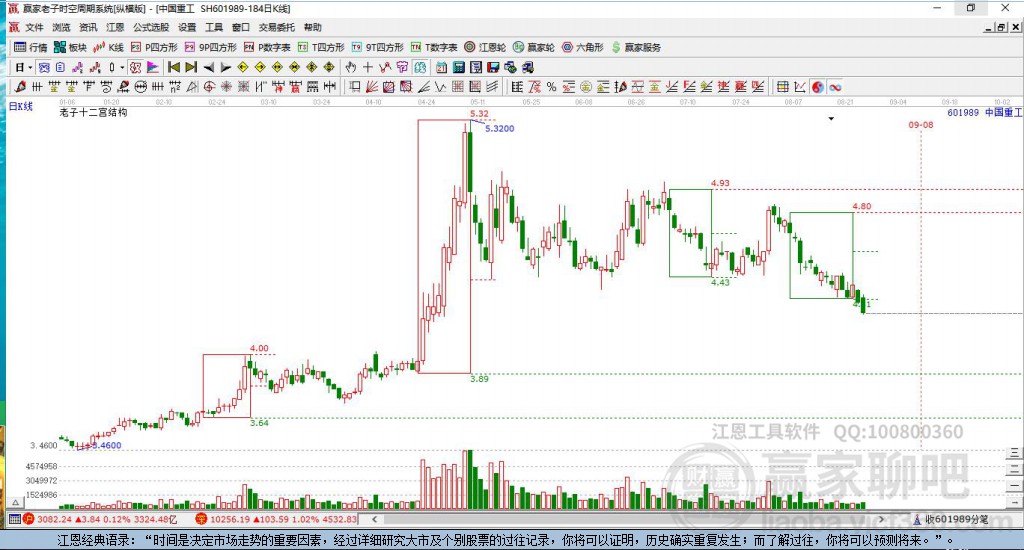This screenshot has width=1024, height=550.
Task: Click the round gold coin 金 icon
Action: click(586, 87)
